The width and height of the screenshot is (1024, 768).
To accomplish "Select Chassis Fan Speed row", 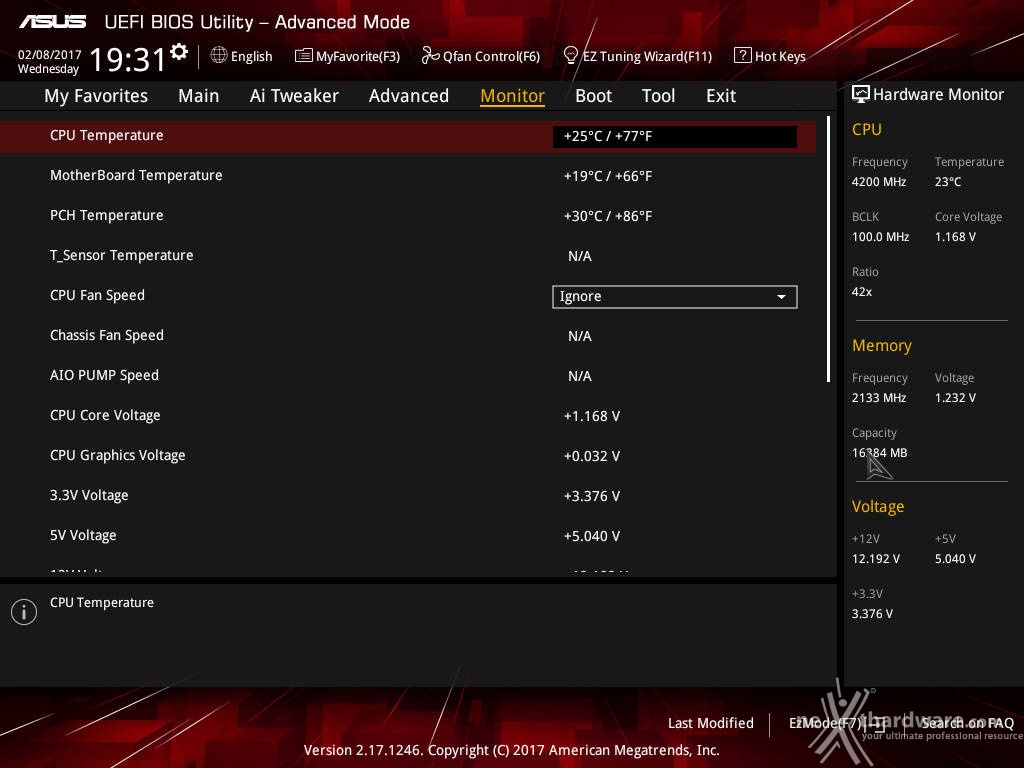I will (408, 336).
